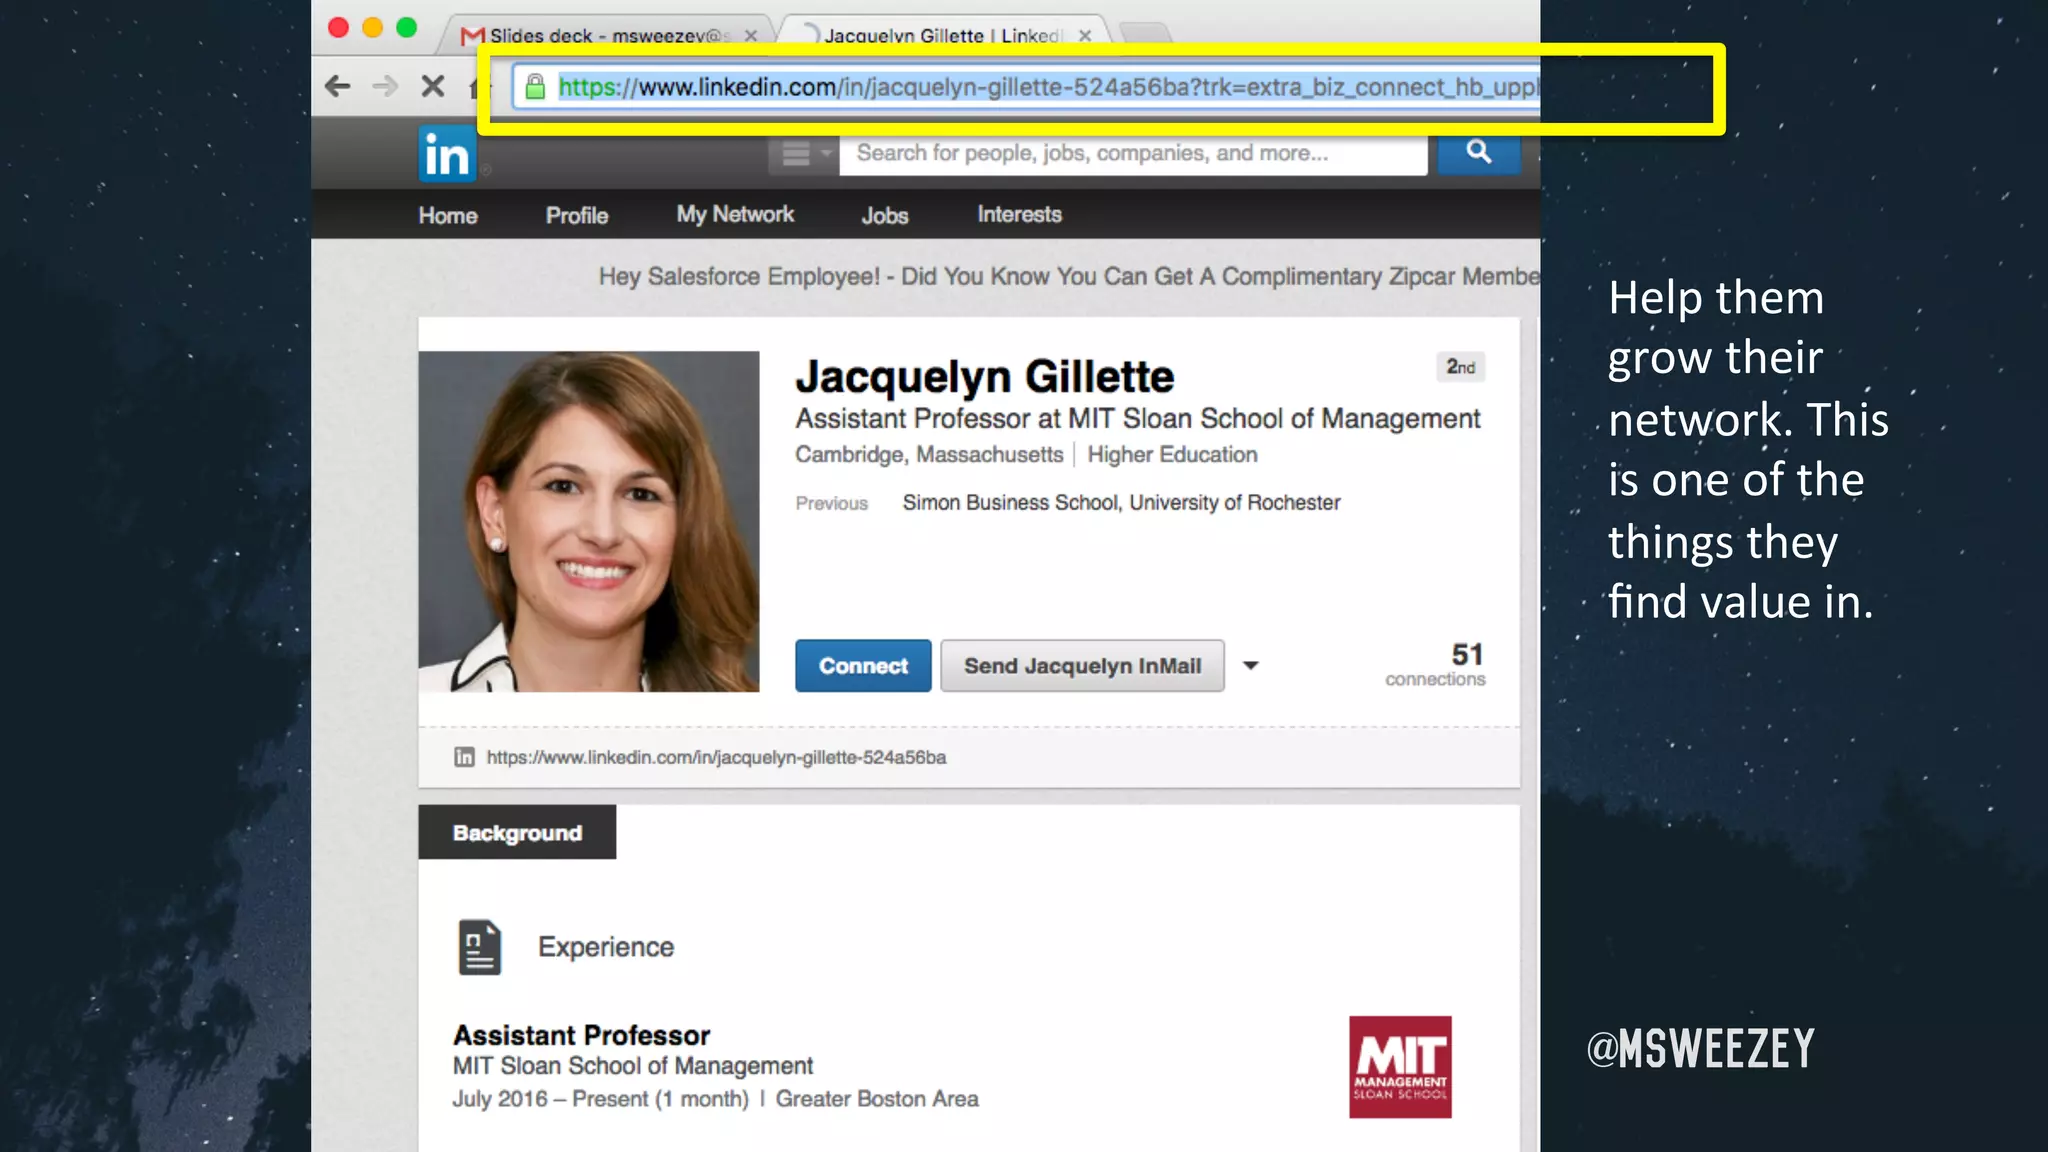Open the Home menu item

(448, 215)
